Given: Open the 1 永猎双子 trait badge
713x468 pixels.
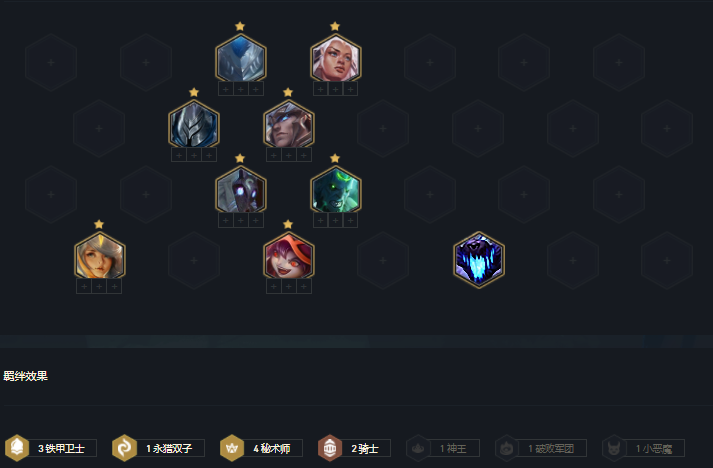Looking at the screenshot, I should 158,448.
